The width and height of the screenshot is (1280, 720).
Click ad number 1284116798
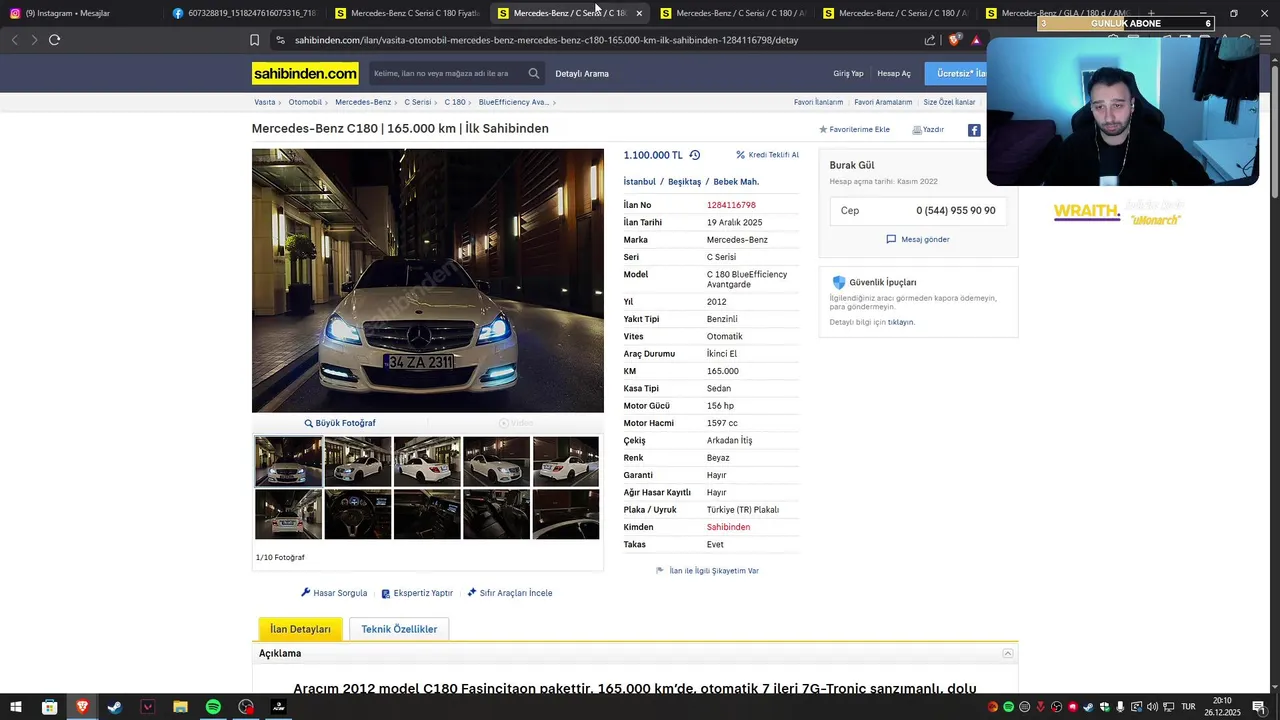731,205
